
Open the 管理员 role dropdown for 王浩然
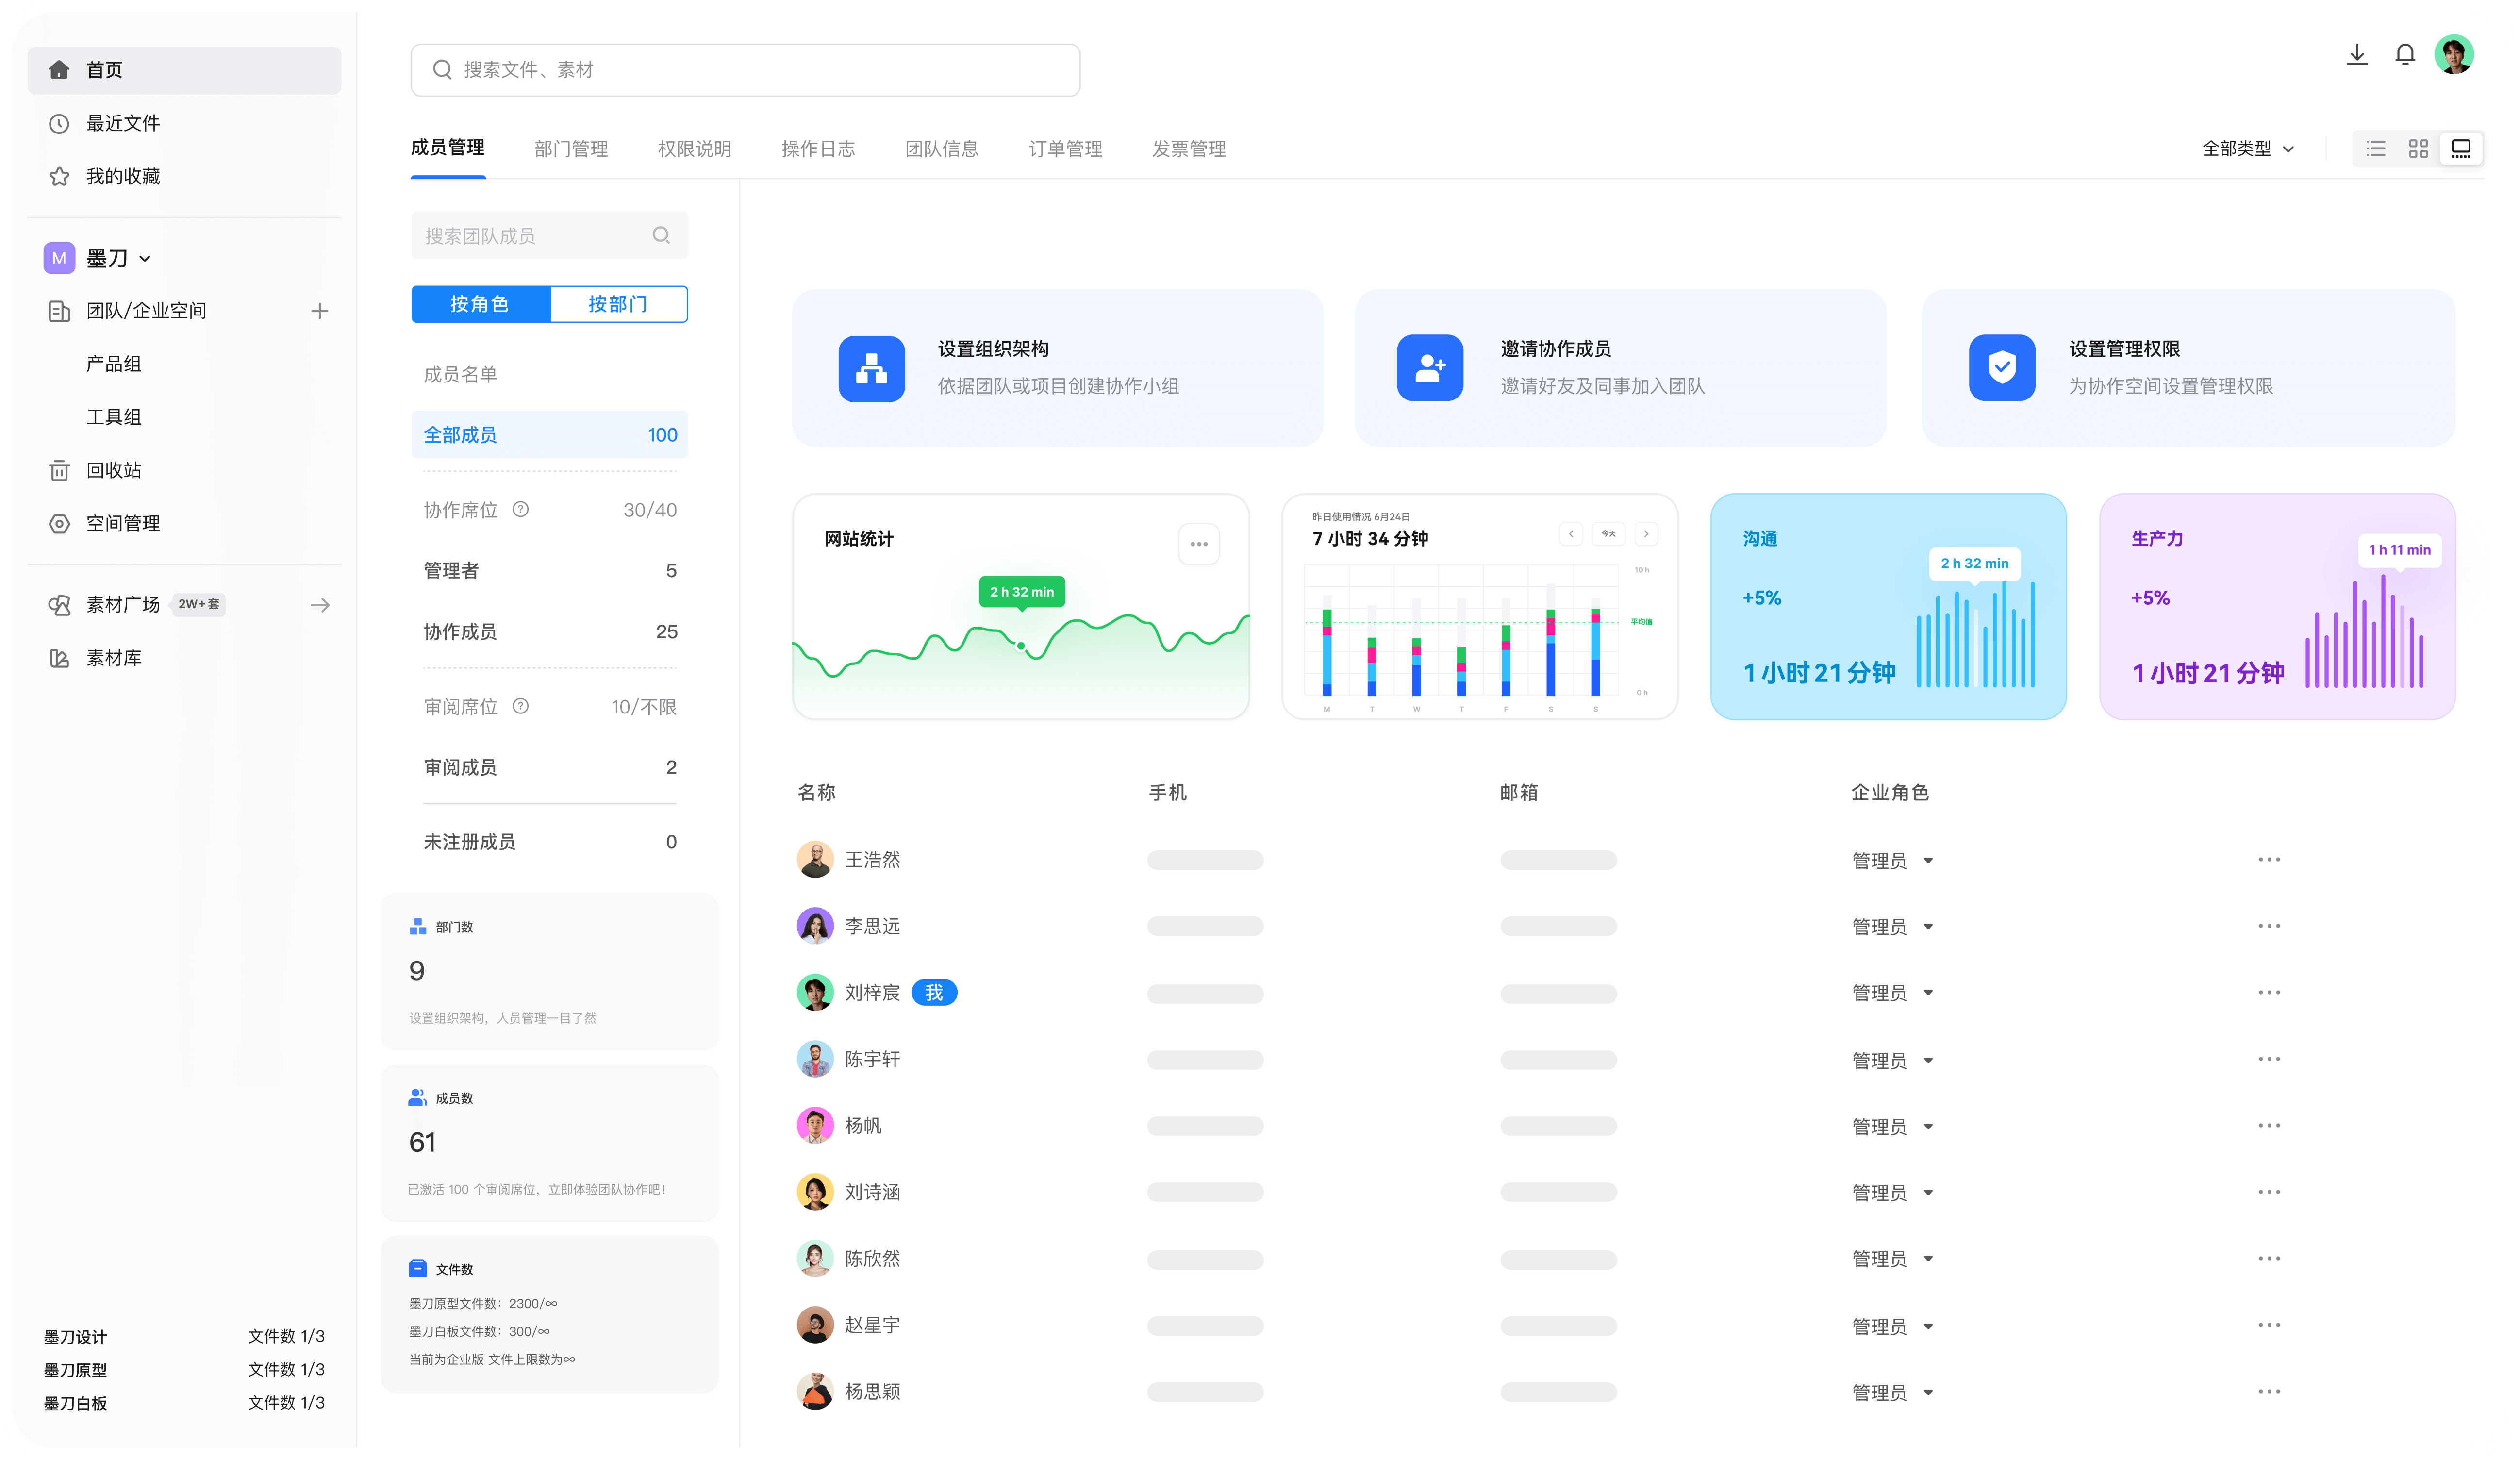1892,860
